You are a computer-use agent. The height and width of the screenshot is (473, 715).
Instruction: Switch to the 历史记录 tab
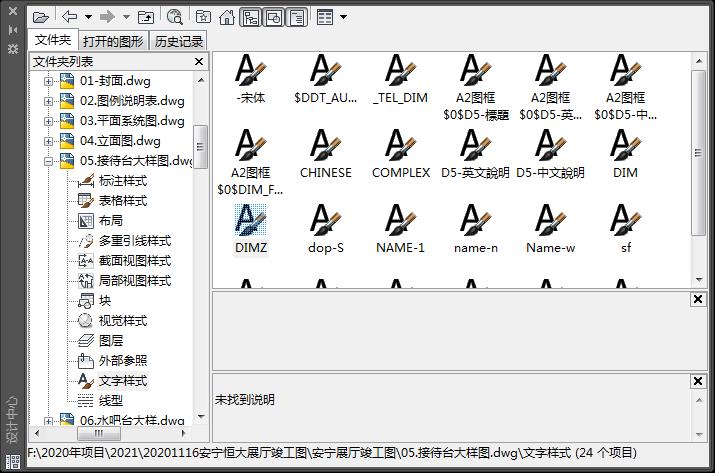(179, 41)
